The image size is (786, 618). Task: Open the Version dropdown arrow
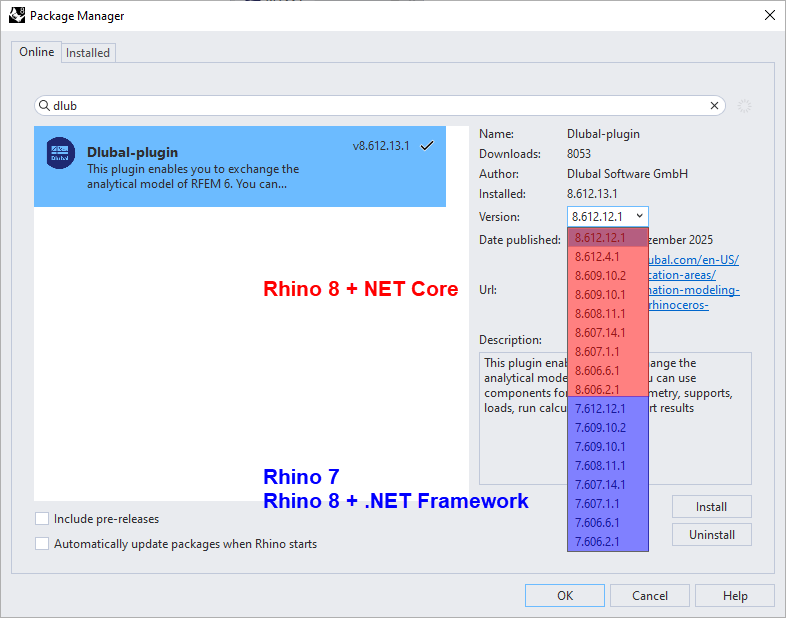click(x=640, y=216)
